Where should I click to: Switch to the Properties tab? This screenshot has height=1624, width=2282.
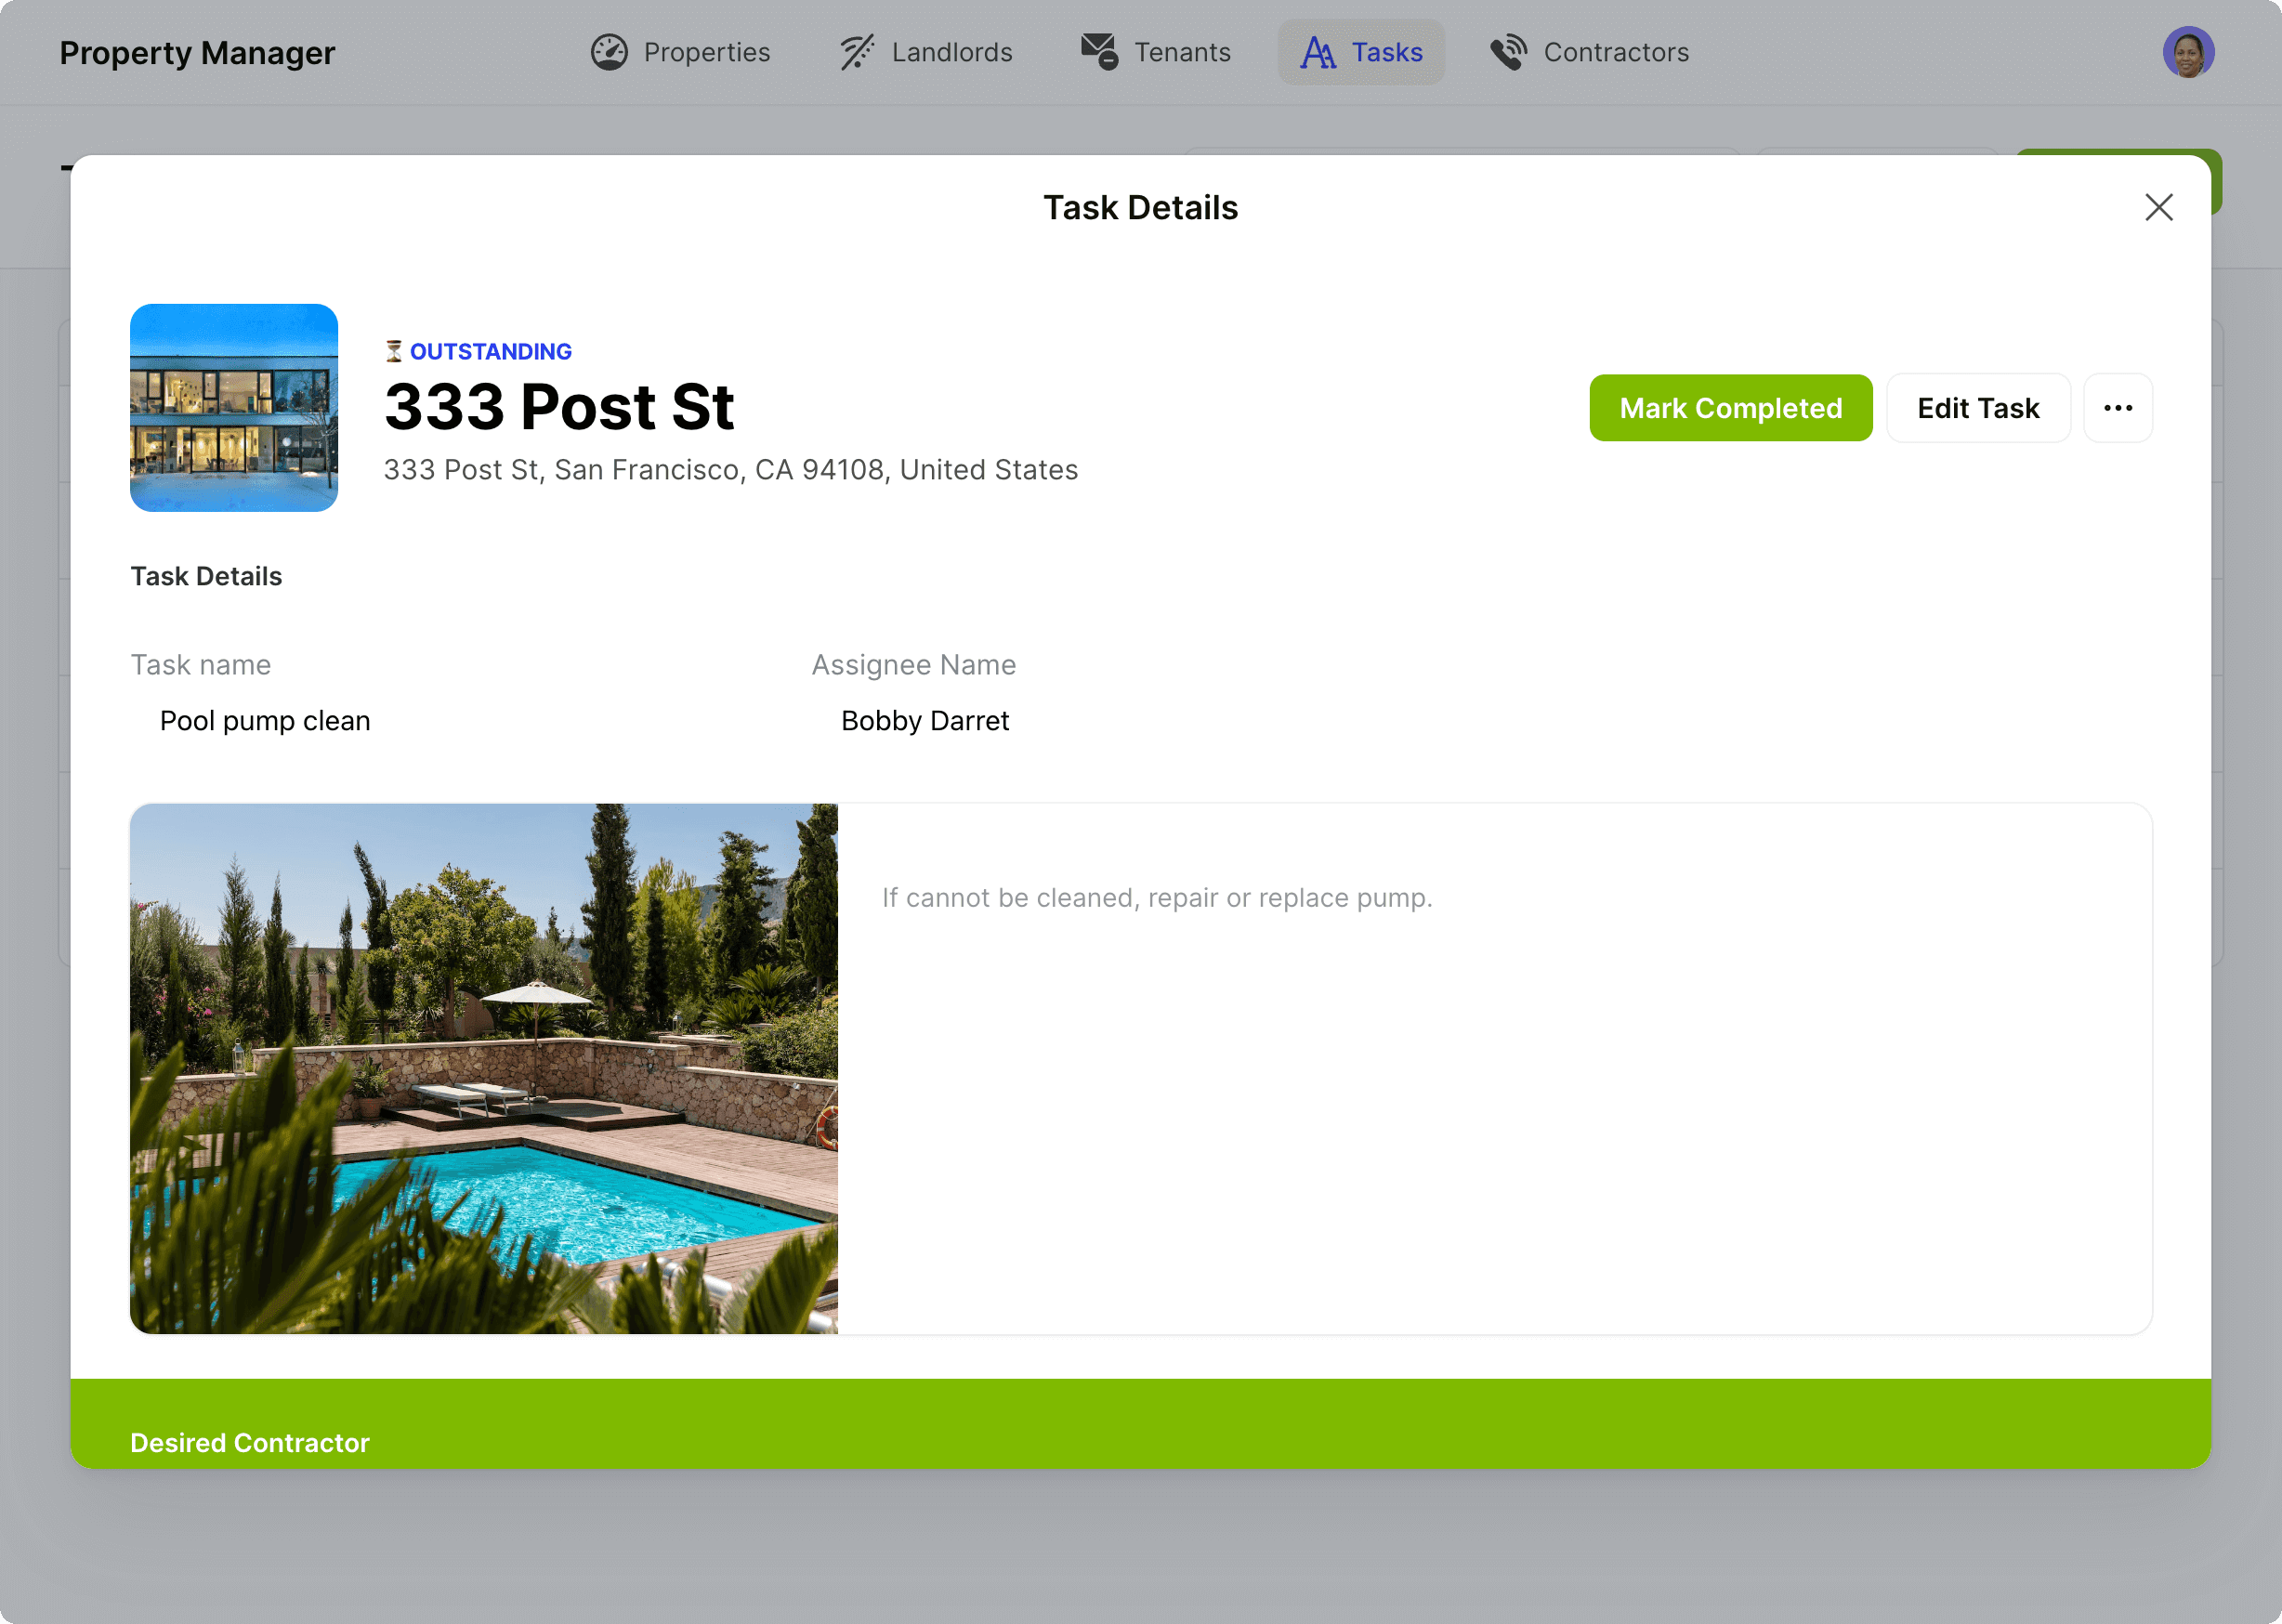(706, 52)
